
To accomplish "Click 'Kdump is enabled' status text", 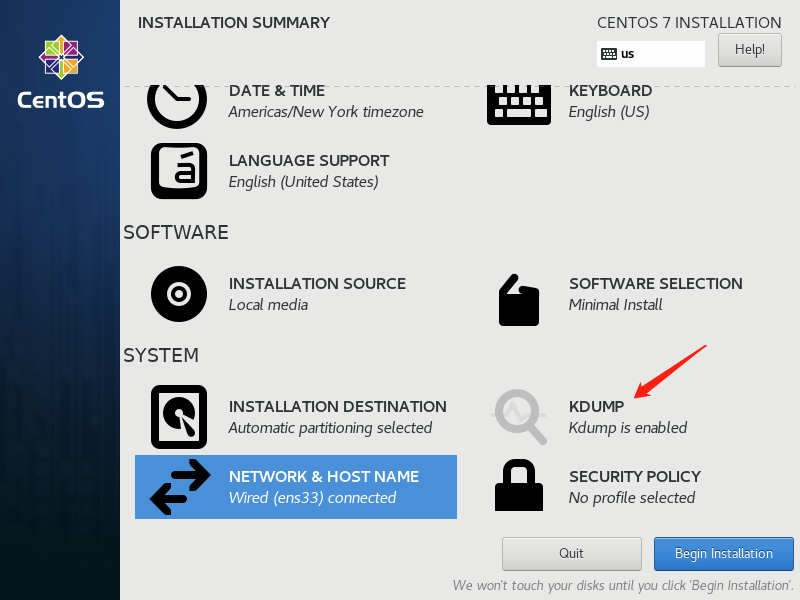I will (x=628, y=428).
